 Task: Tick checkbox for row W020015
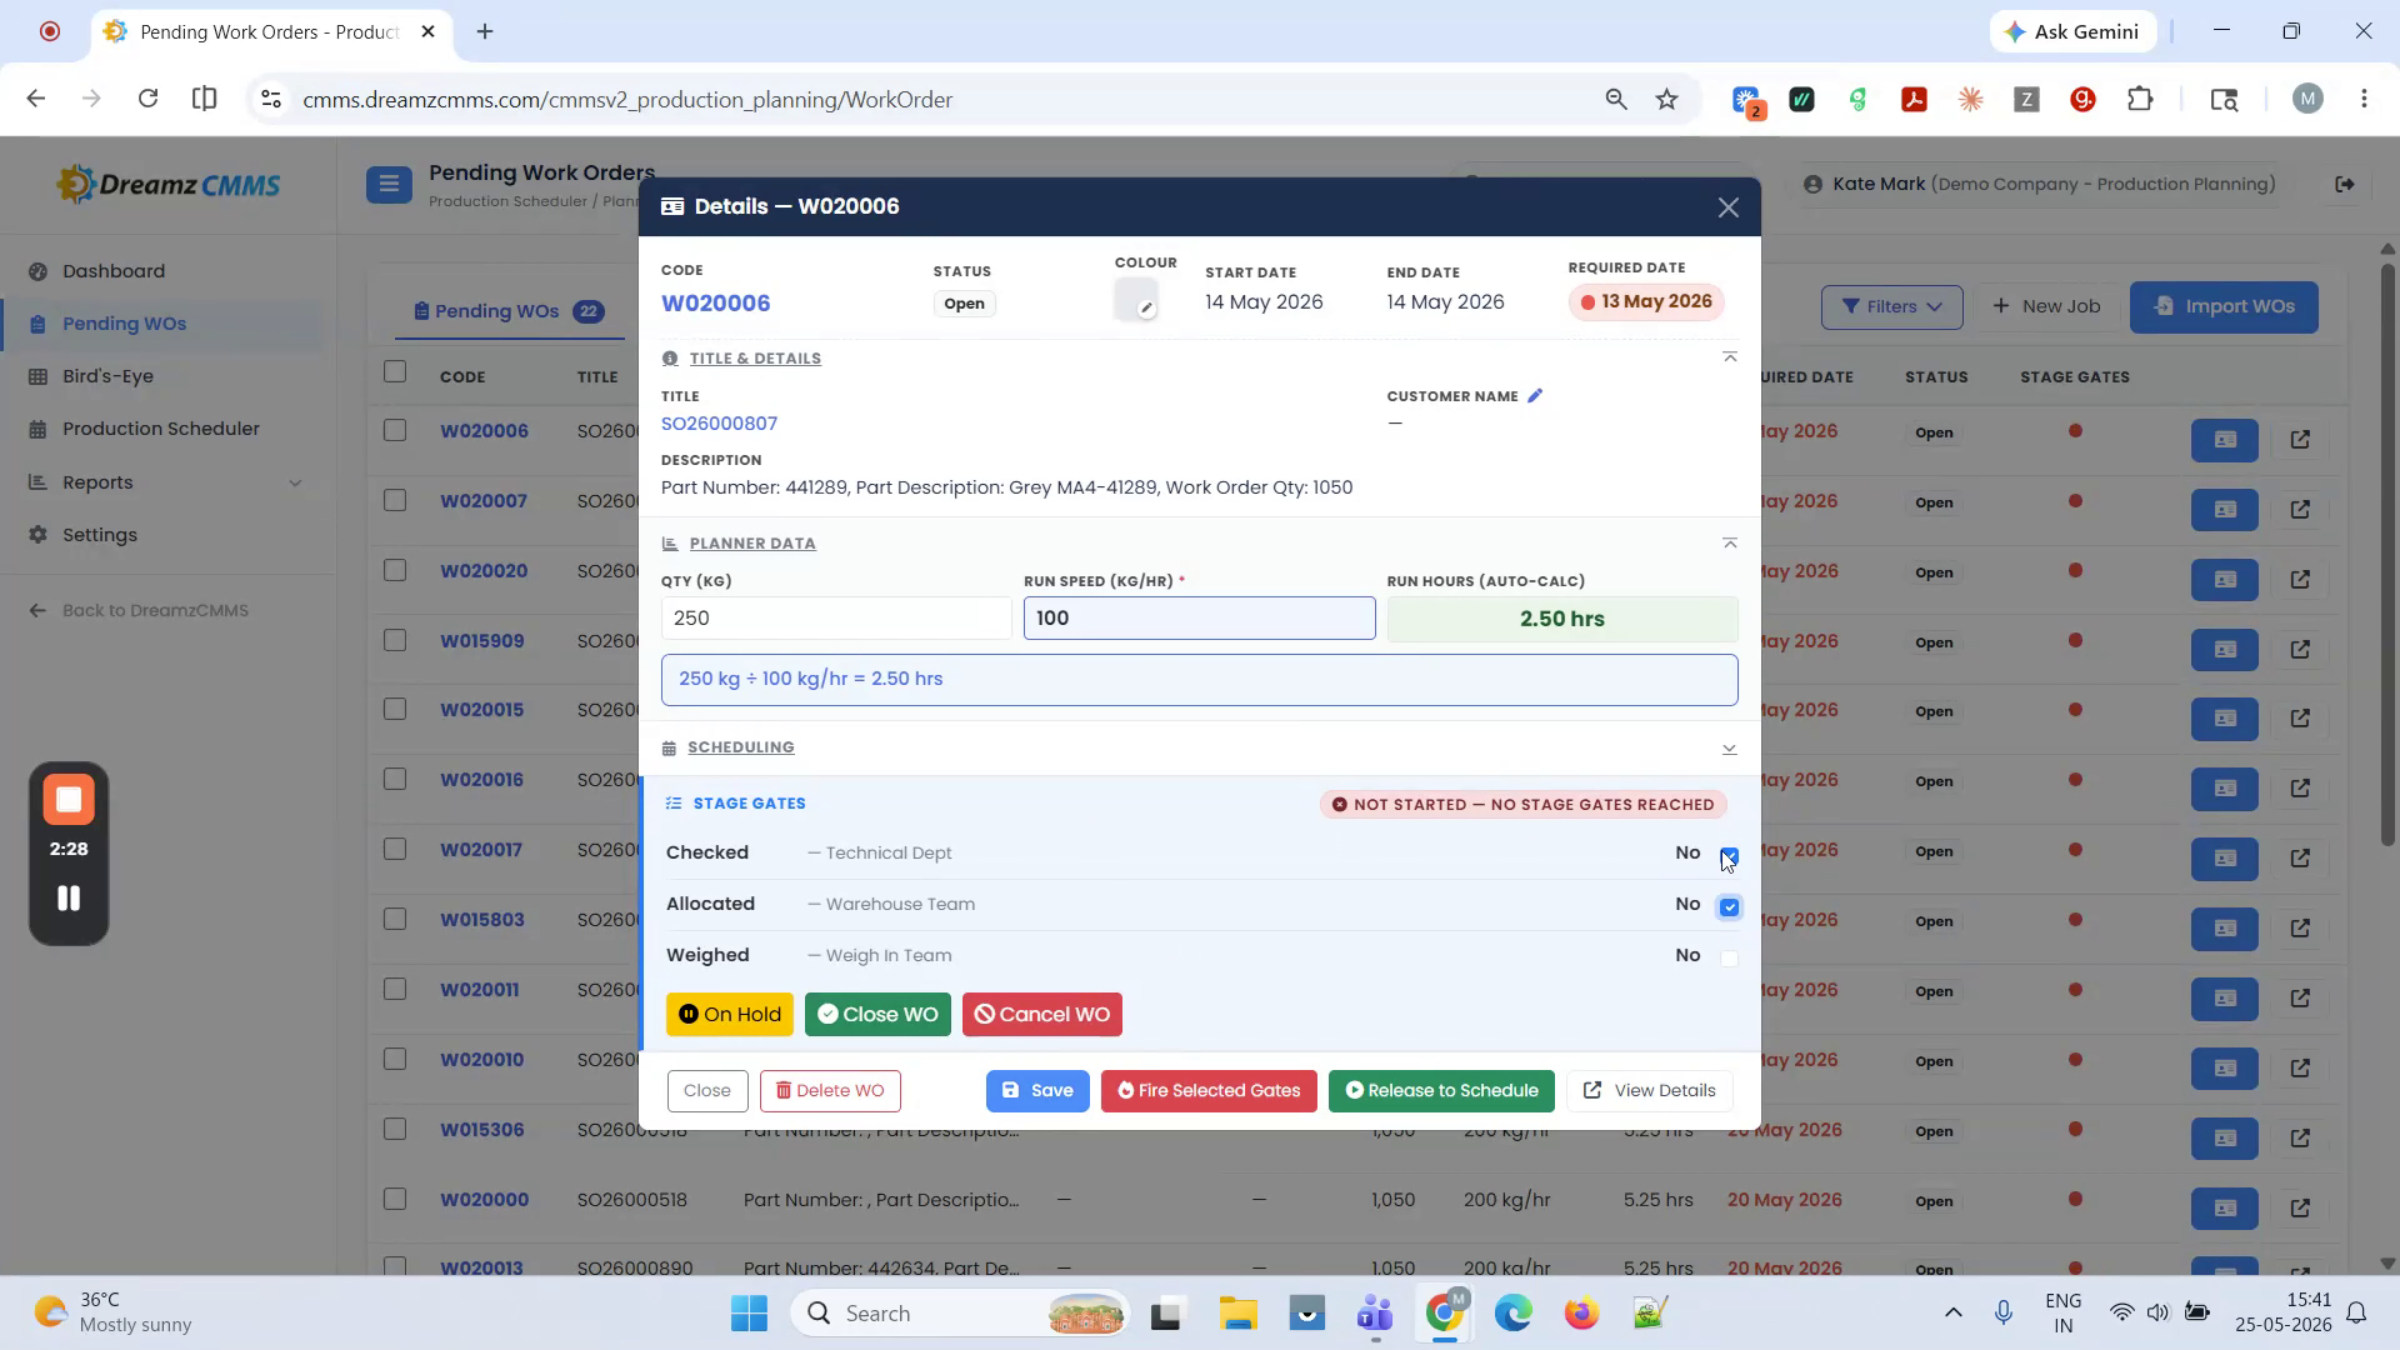395,709
